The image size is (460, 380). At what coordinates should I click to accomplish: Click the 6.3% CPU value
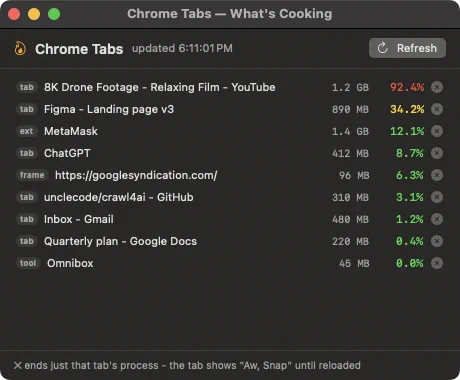click(410, 175)
